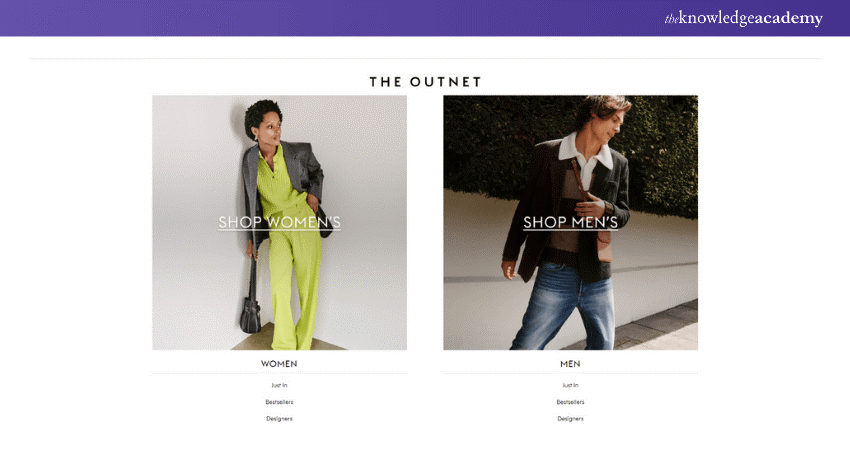Open Bestsellers under Women
Screen dimensions: 850x450
[279, 402]
